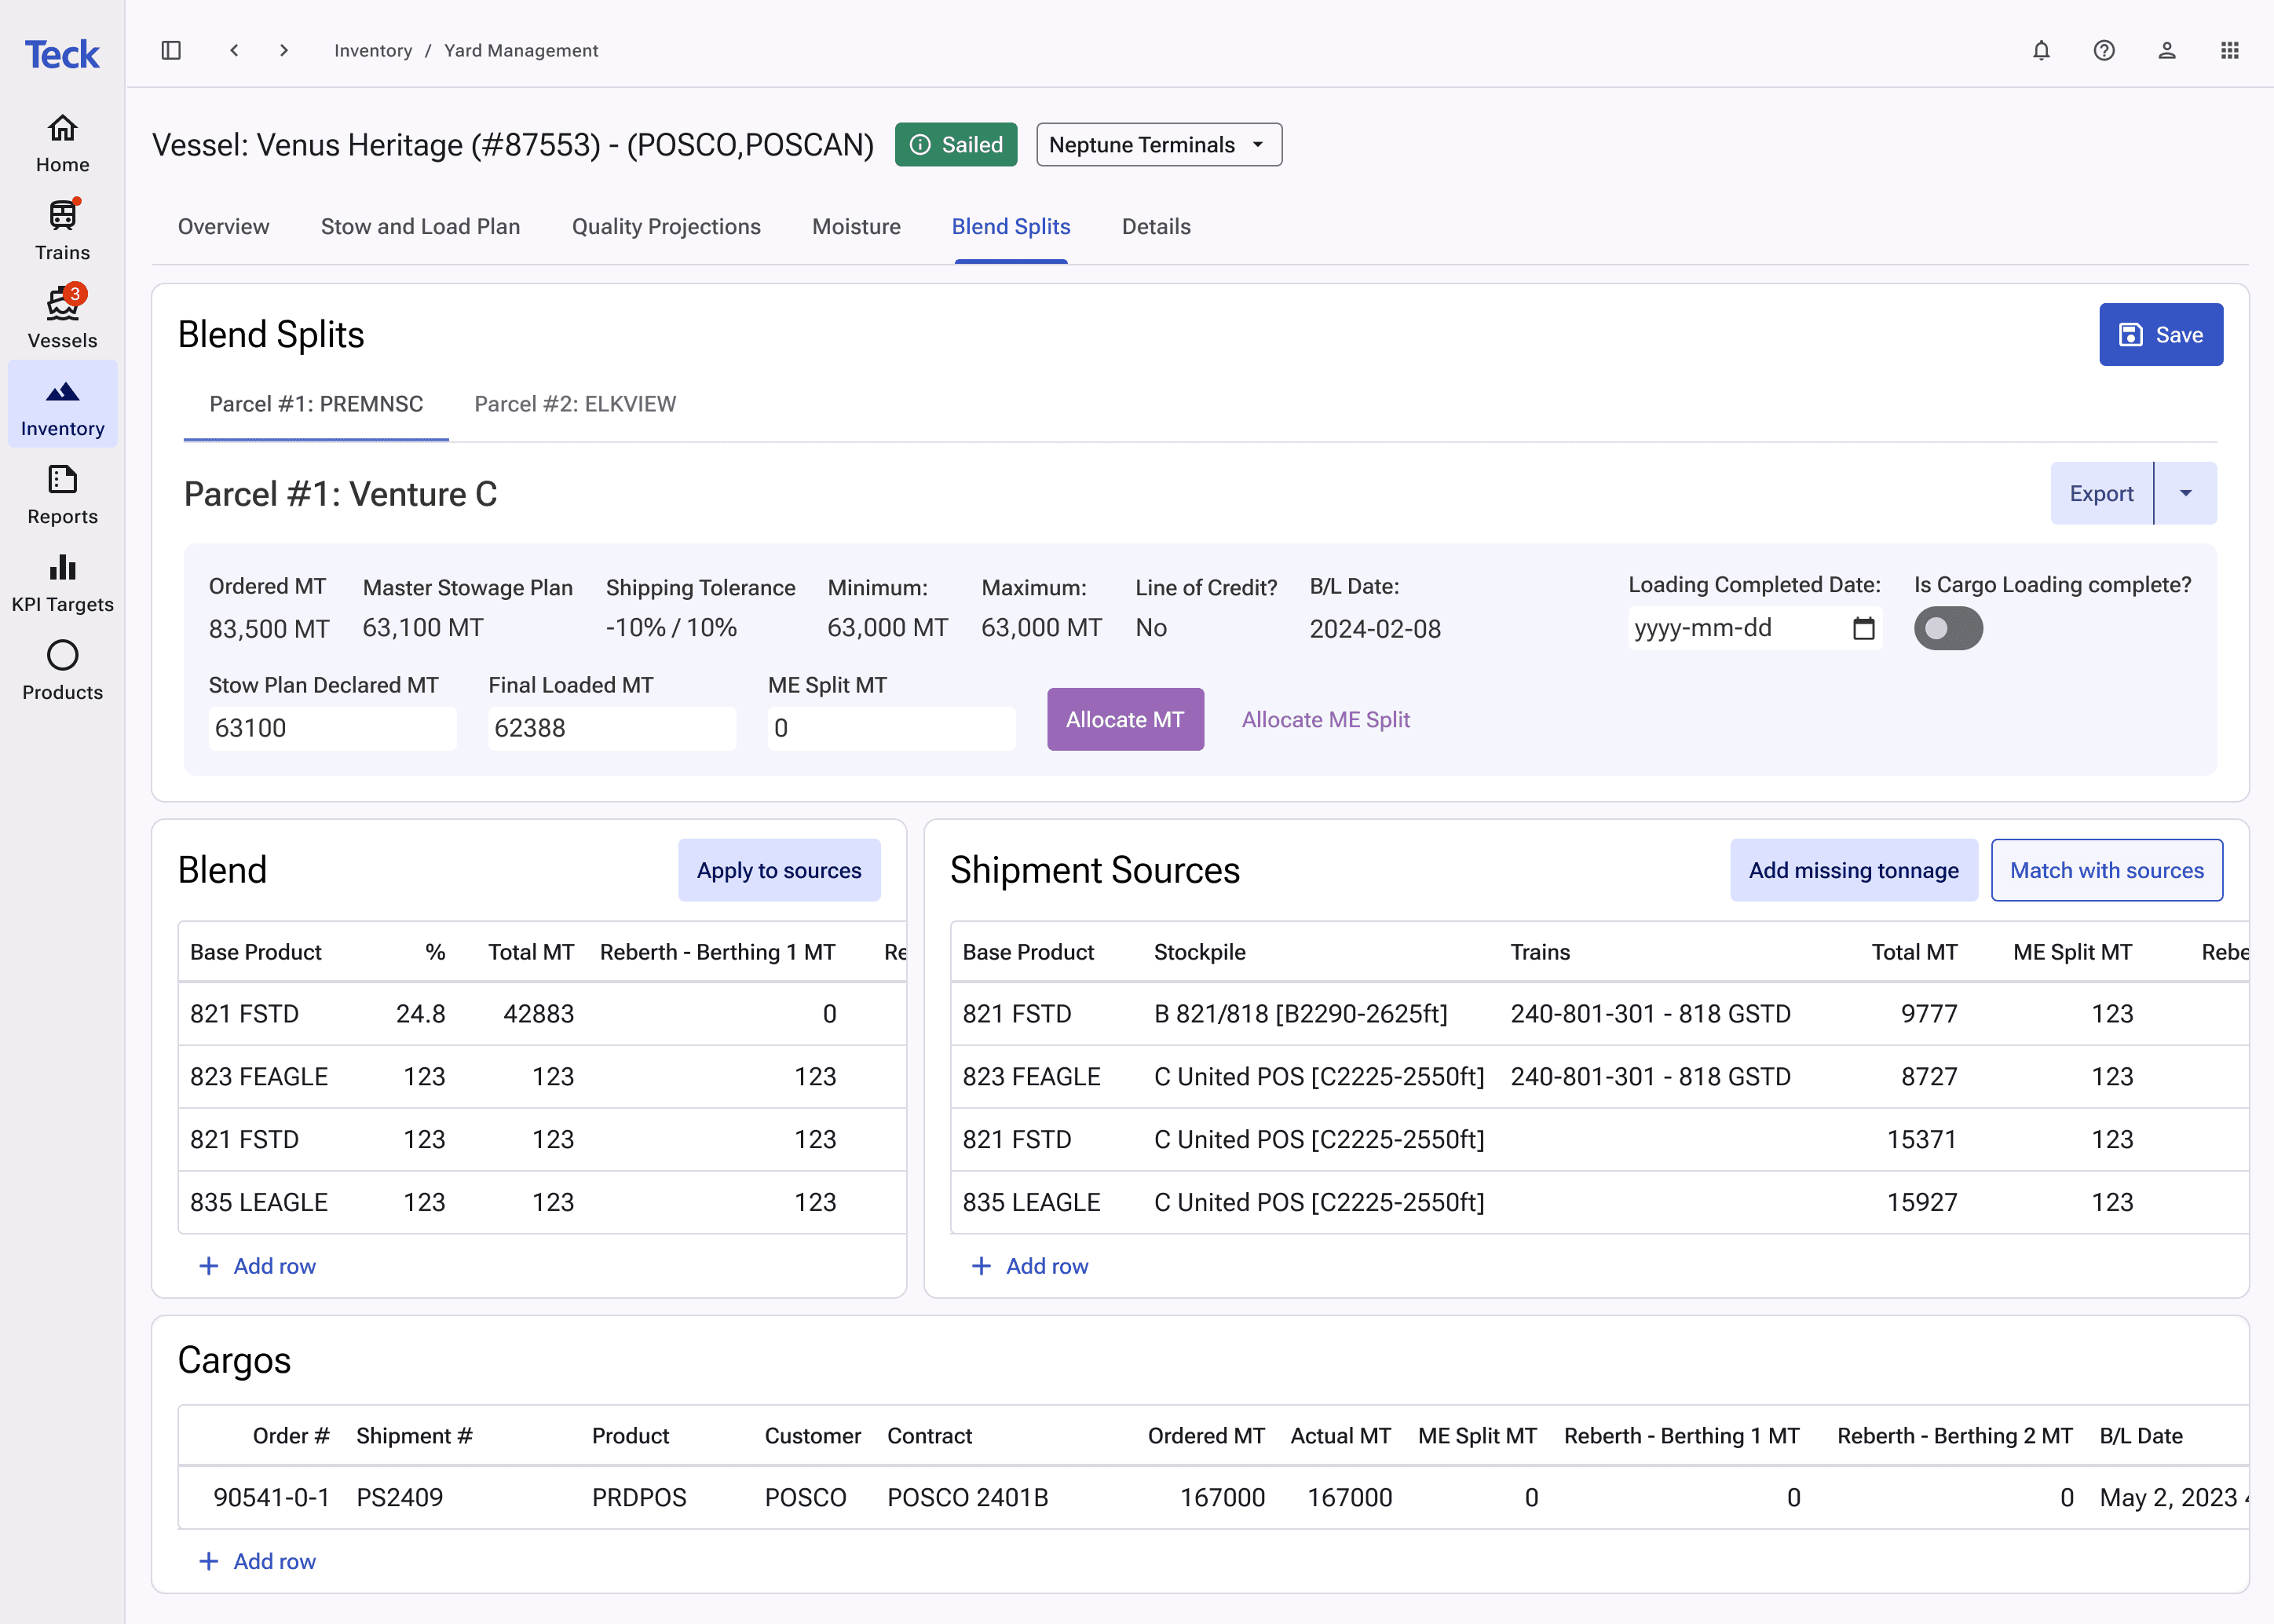Click the Final Loaded MT field
Viewport: 2274px width, 1624px height.
(x=612, y=728)
